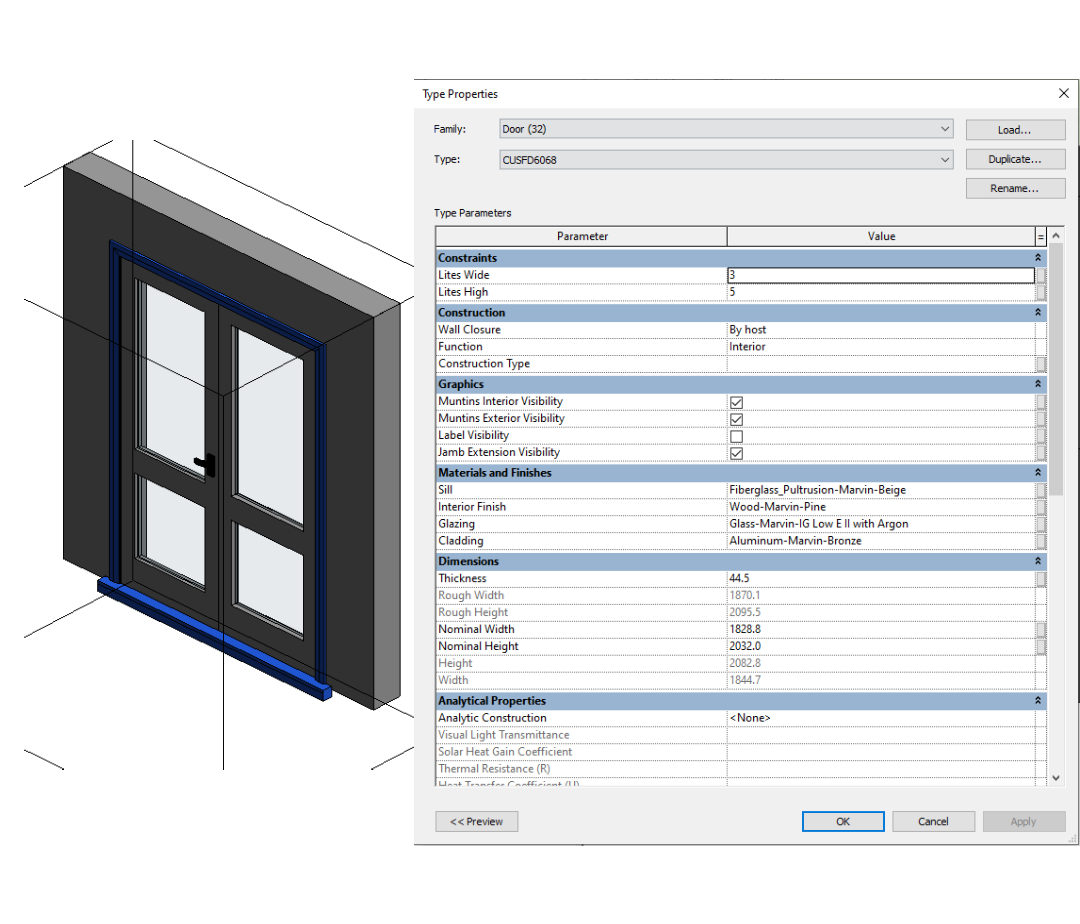
Task: Click the associate parameter button for Lites Wide
Action: pyautogui.click(x=1041, y=275)
